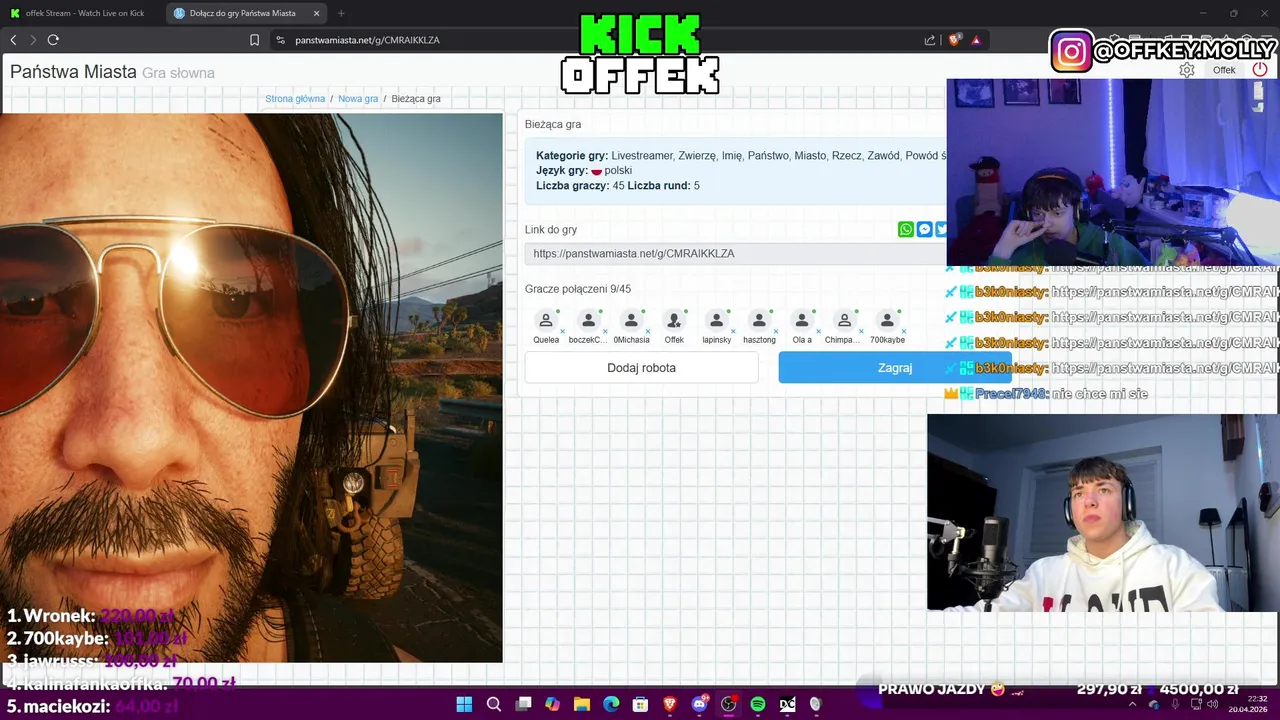Viewport: 1280px width, 720px height.
Task: Open OBS Studio from taskbar
Action: pyautogui.click(x=729, y=704)
